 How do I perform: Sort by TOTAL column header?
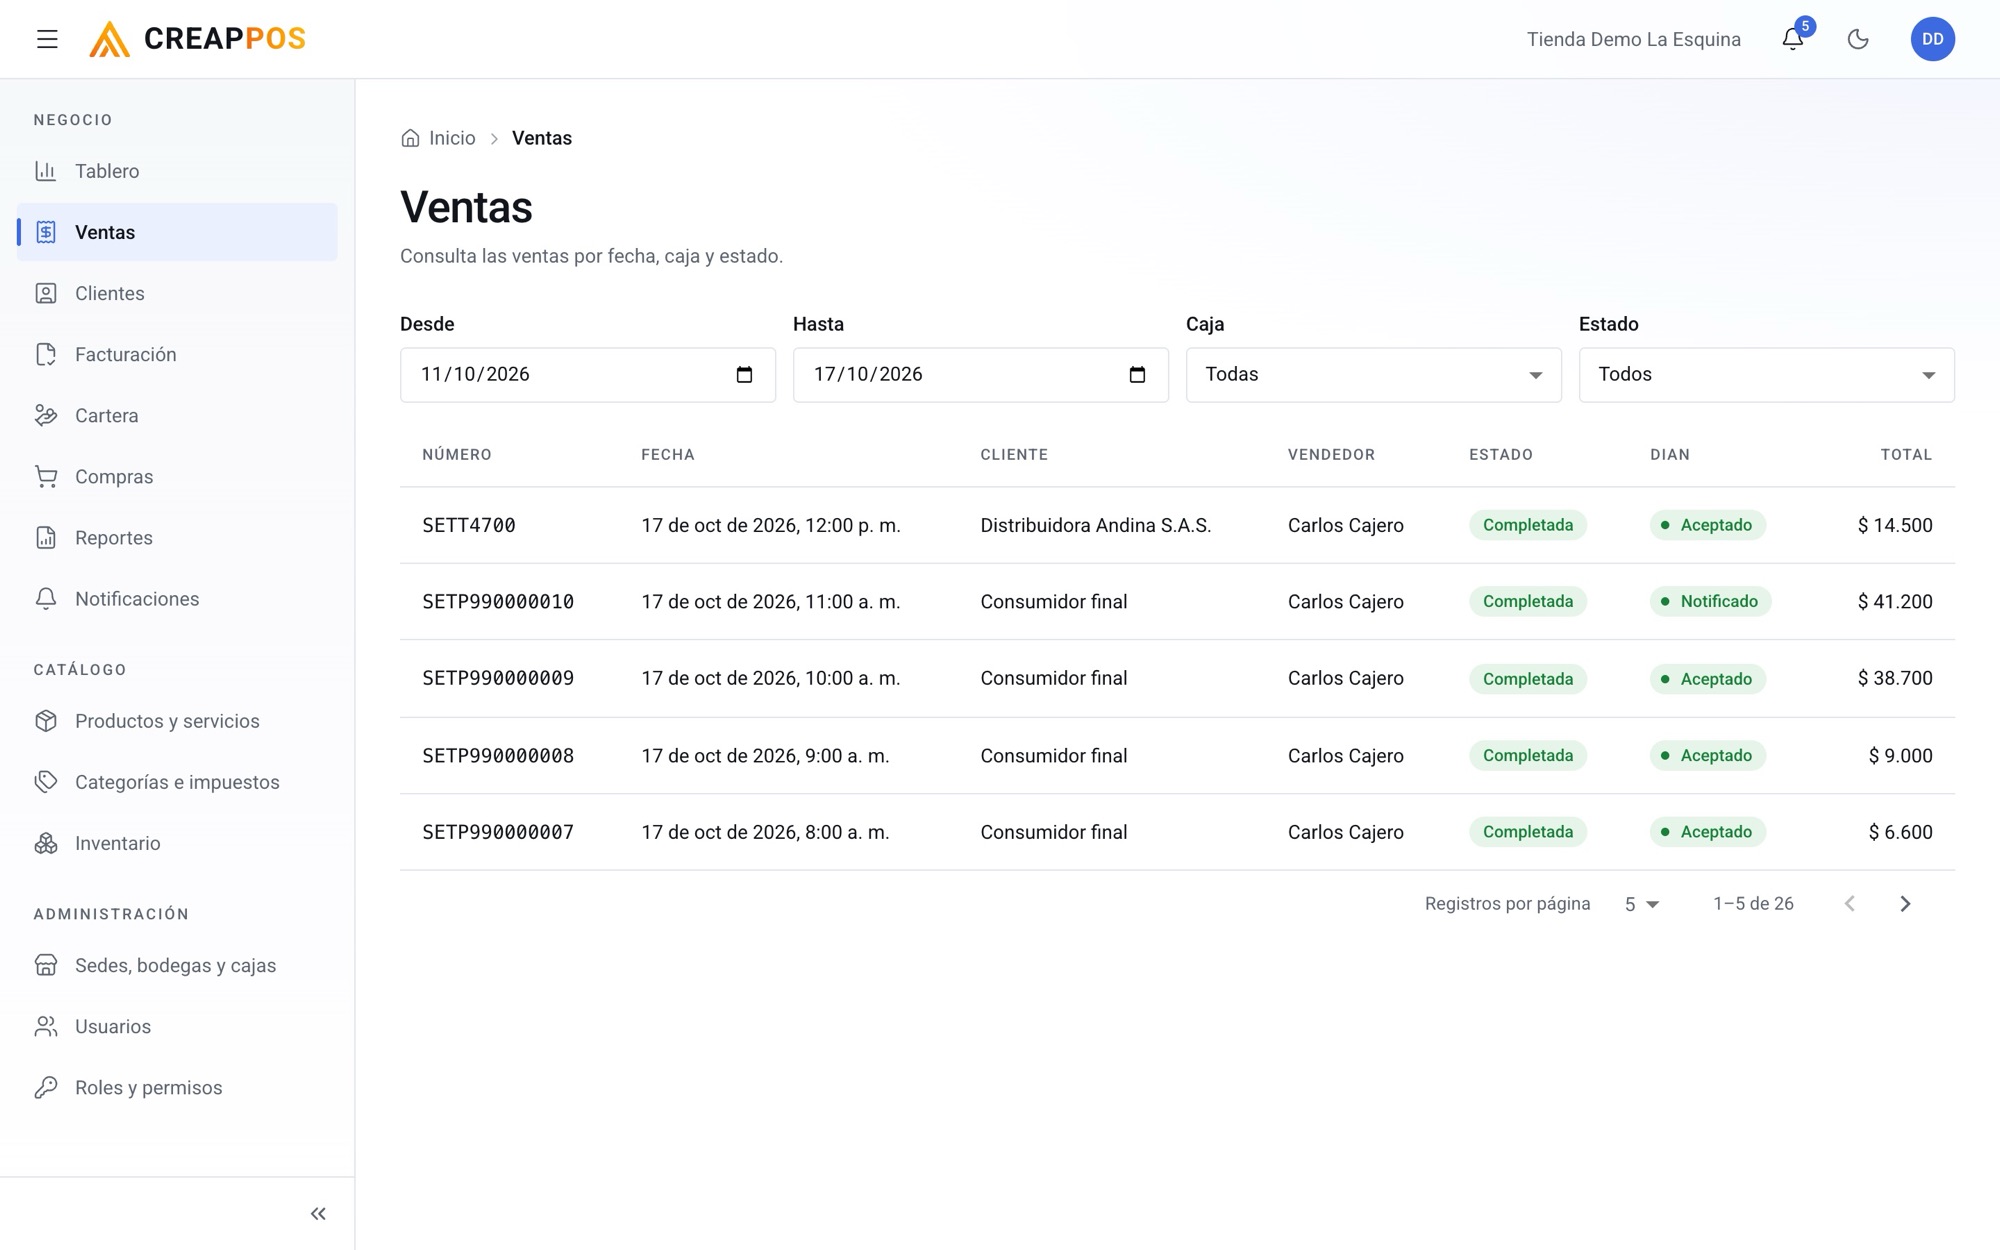[1906, 454]
